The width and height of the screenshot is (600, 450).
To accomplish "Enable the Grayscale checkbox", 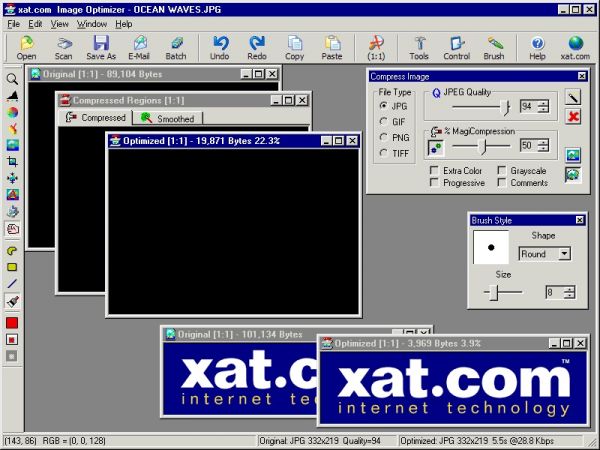I will [x=502, y=170].
